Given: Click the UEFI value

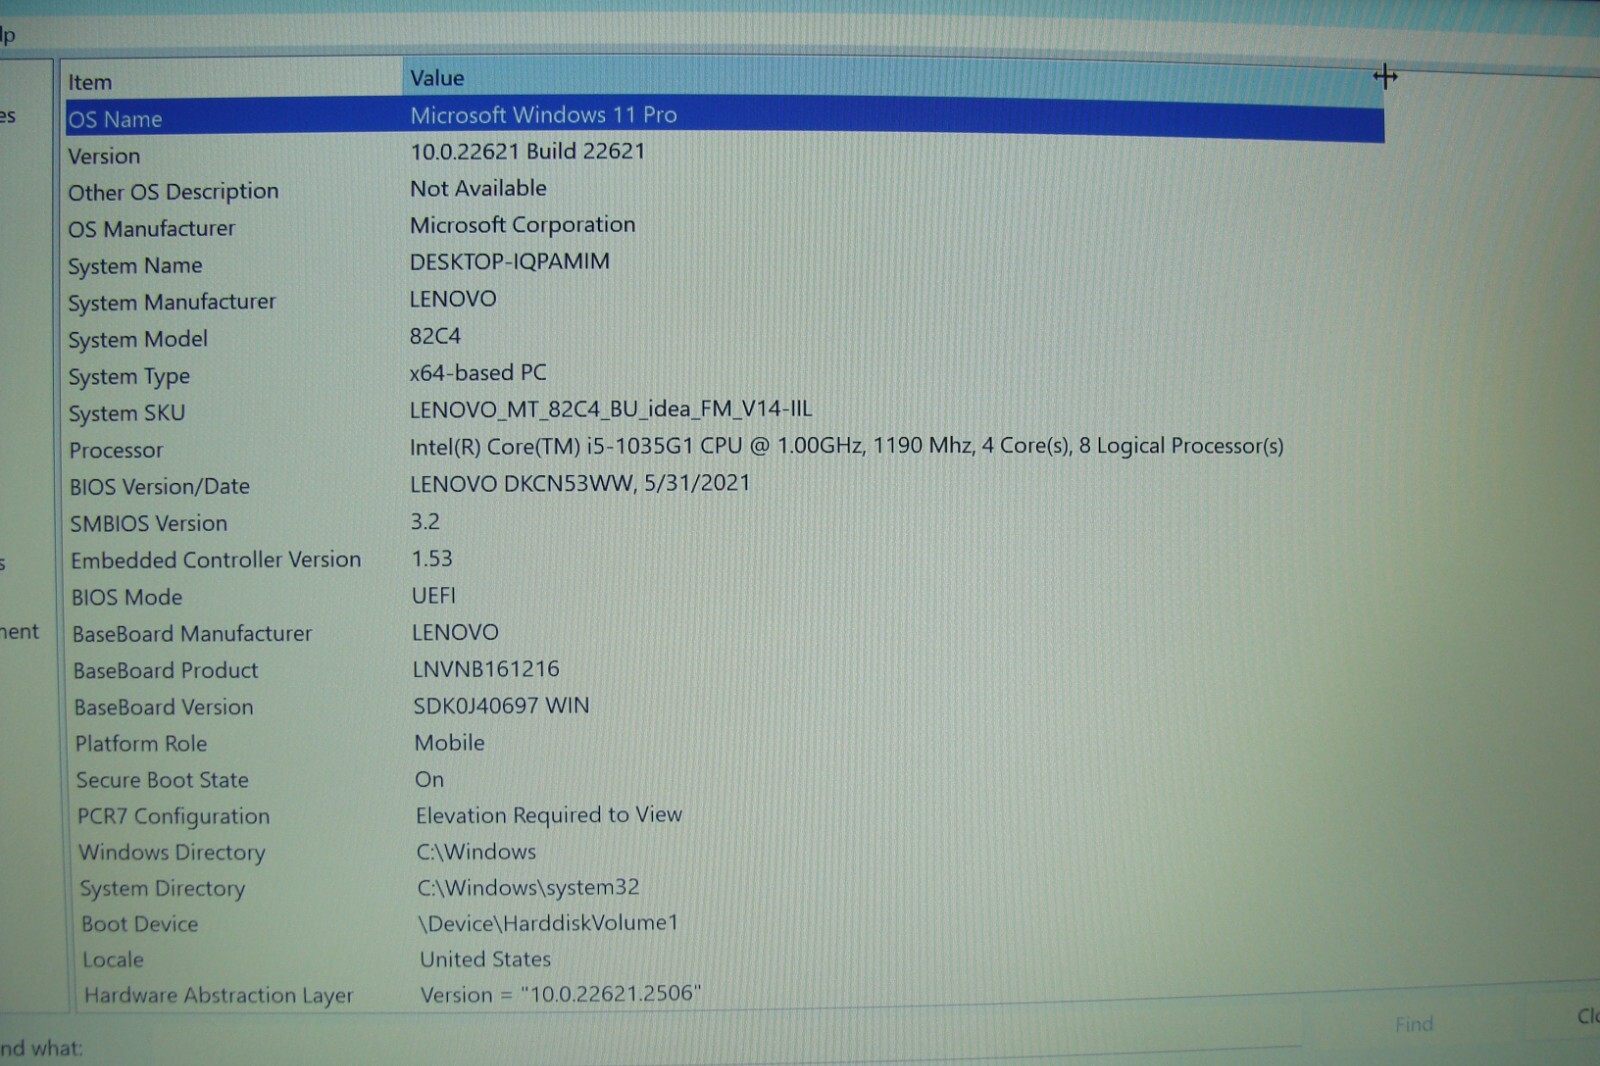Looking at the screenshot, I should (x=434, y=595).
